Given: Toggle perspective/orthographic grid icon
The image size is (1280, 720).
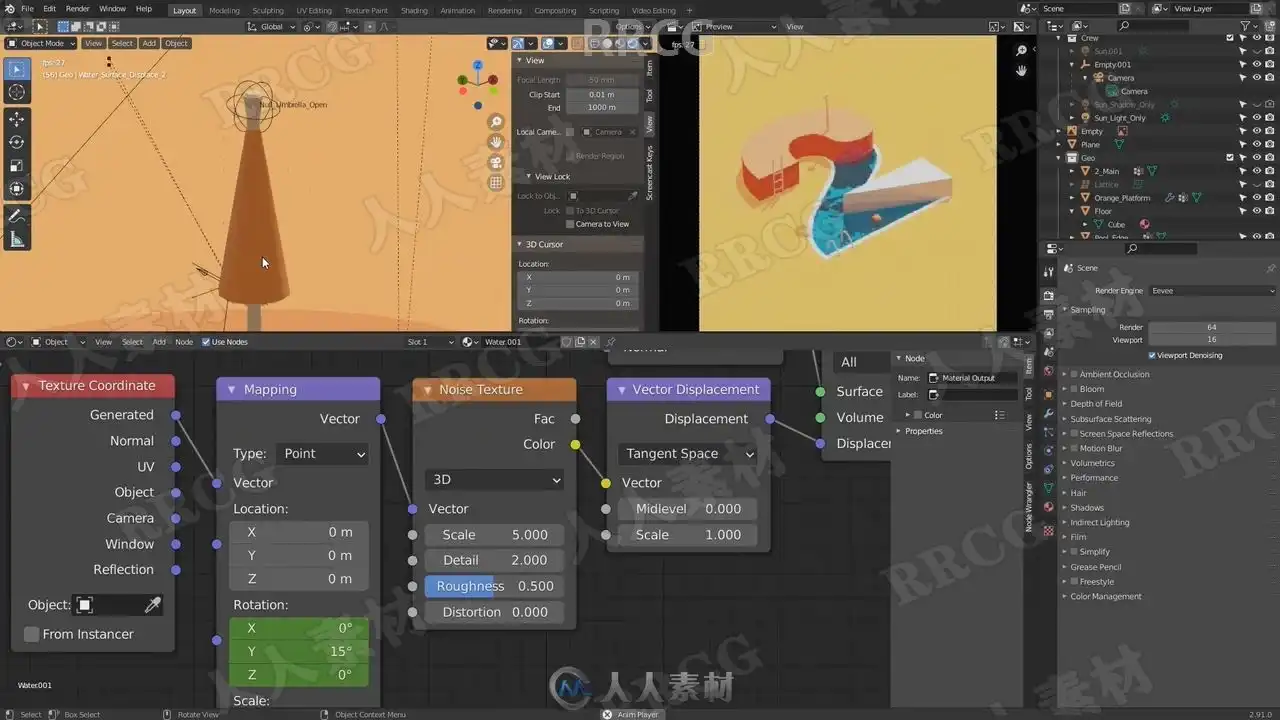Looking at the screenshot, I should [496, 183].
